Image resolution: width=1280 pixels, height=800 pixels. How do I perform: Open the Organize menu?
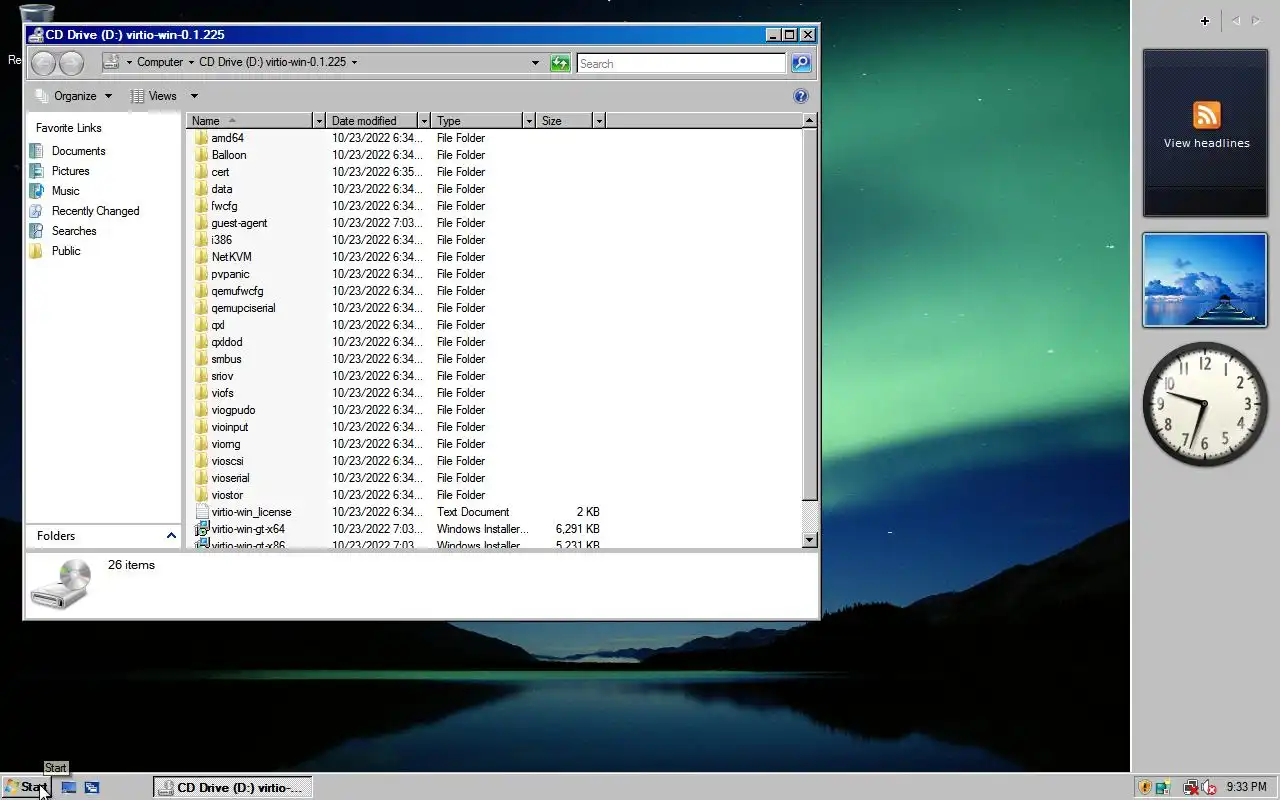pos(75,96)
